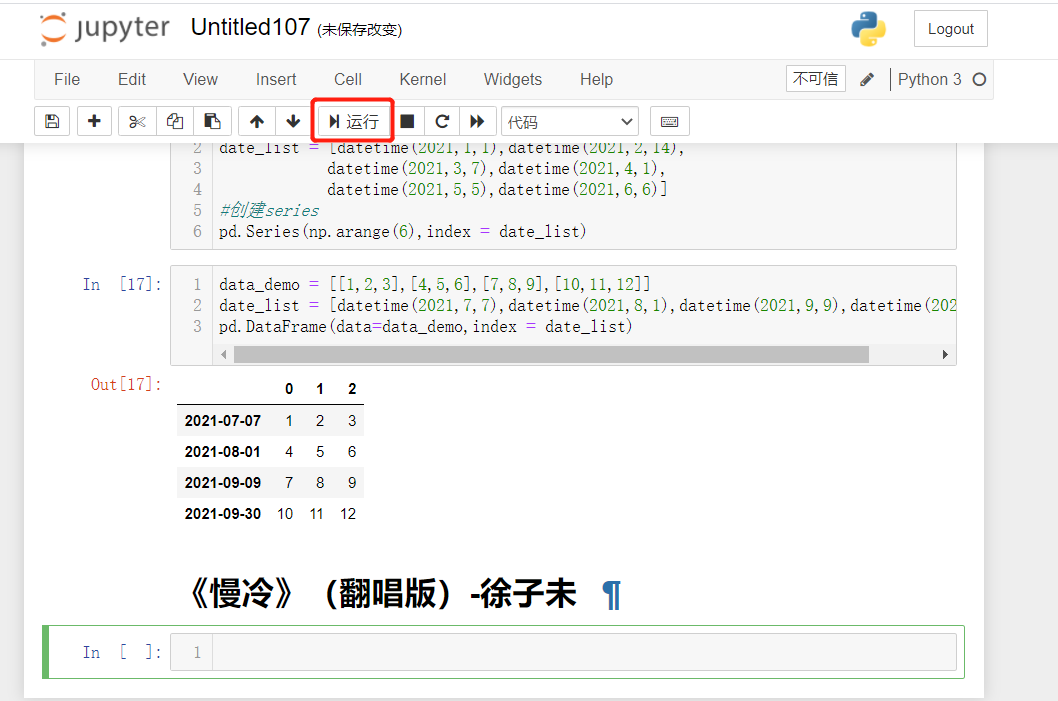Click the scrollbar left arrow in cell 17
1058x701 pixels.
coord(223,354)
